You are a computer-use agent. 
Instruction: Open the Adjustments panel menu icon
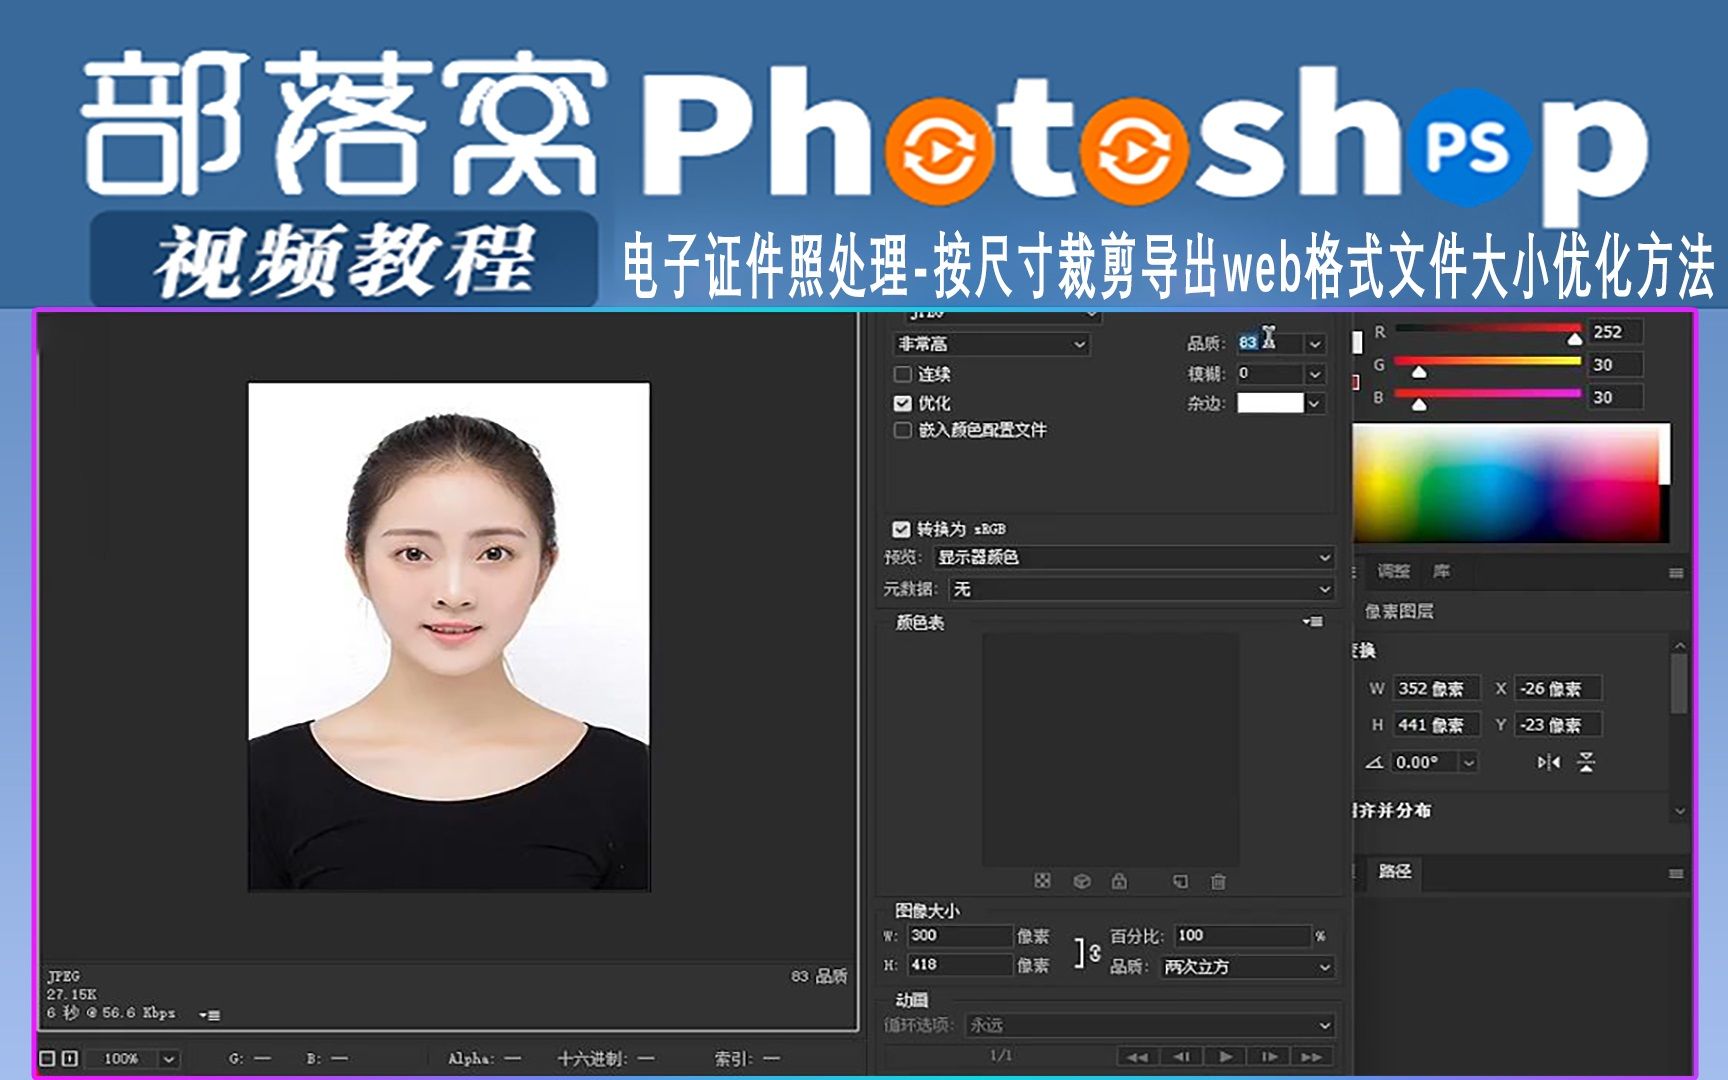1676,573
